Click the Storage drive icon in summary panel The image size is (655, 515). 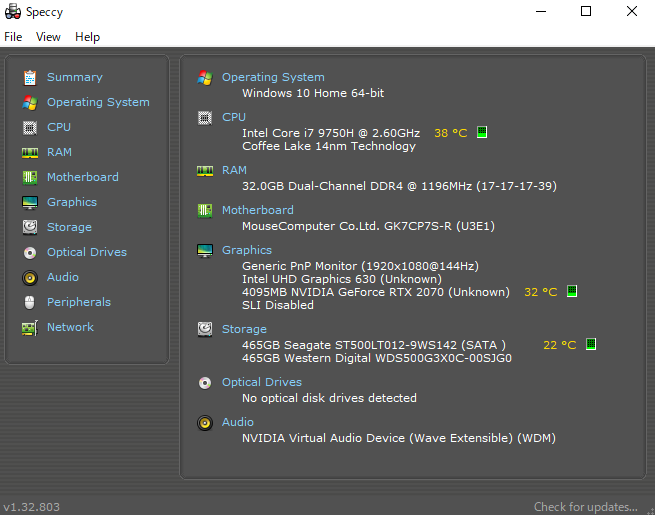(x=205, y=329)
